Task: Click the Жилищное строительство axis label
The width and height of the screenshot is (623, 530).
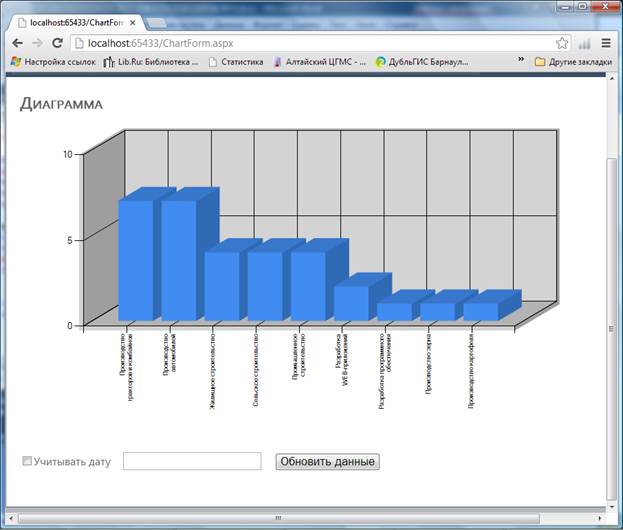Action: tap(212, 372)
